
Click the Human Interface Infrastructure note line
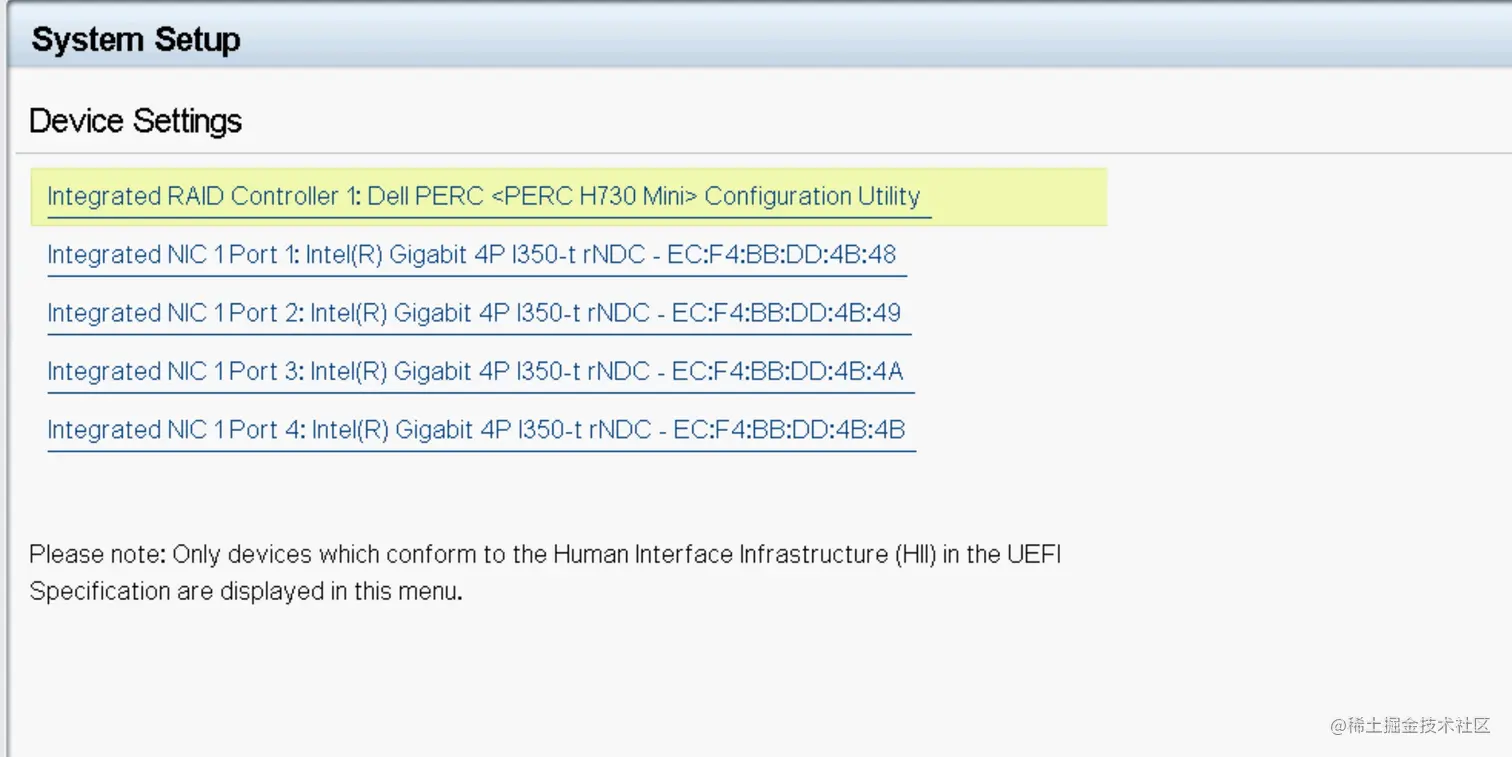pos(544,554)
